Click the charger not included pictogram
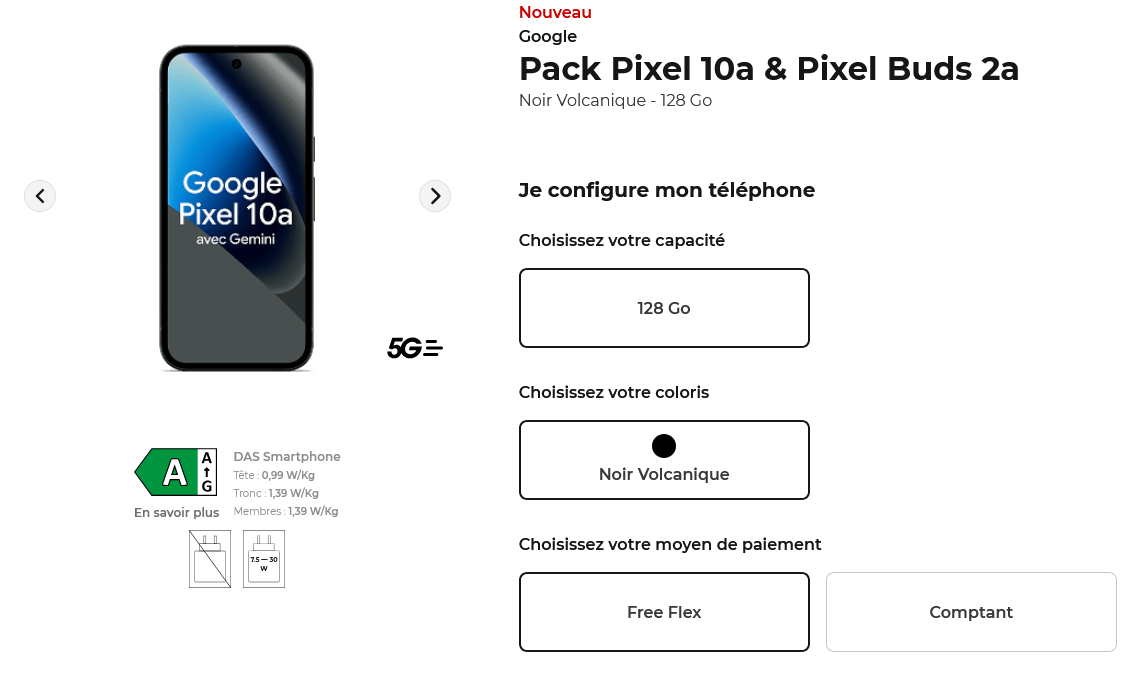Screen dimensions: 1142x678 click(210, 559)
